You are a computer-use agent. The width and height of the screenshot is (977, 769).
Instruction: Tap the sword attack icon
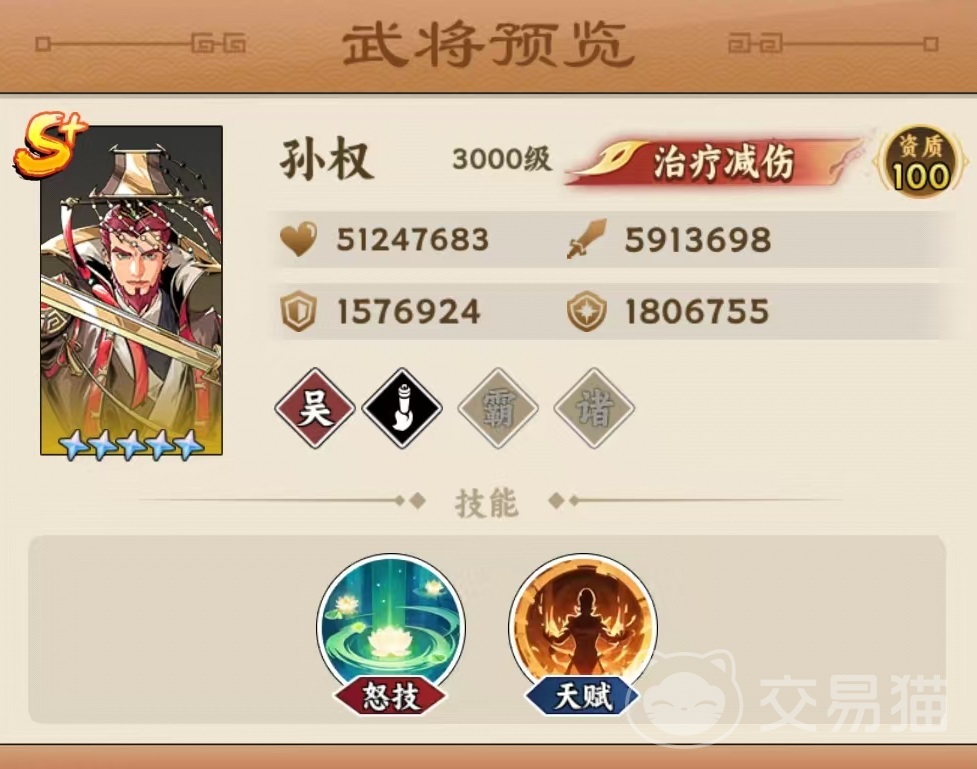pos(586,239)
